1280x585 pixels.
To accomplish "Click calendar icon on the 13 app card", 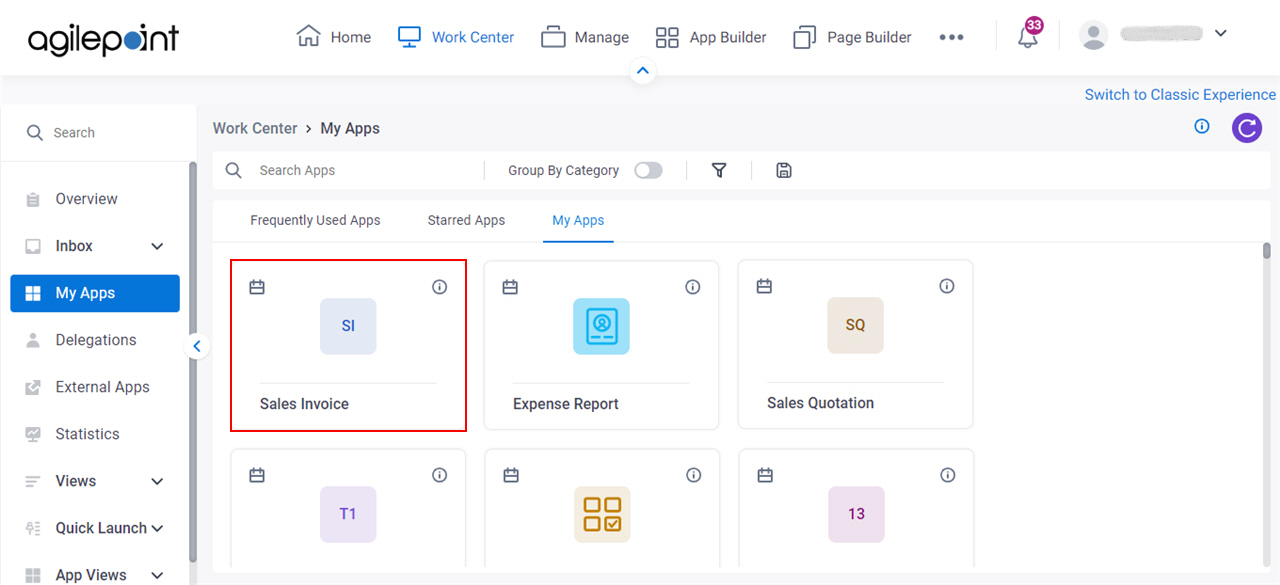I will tap(765, 475).
